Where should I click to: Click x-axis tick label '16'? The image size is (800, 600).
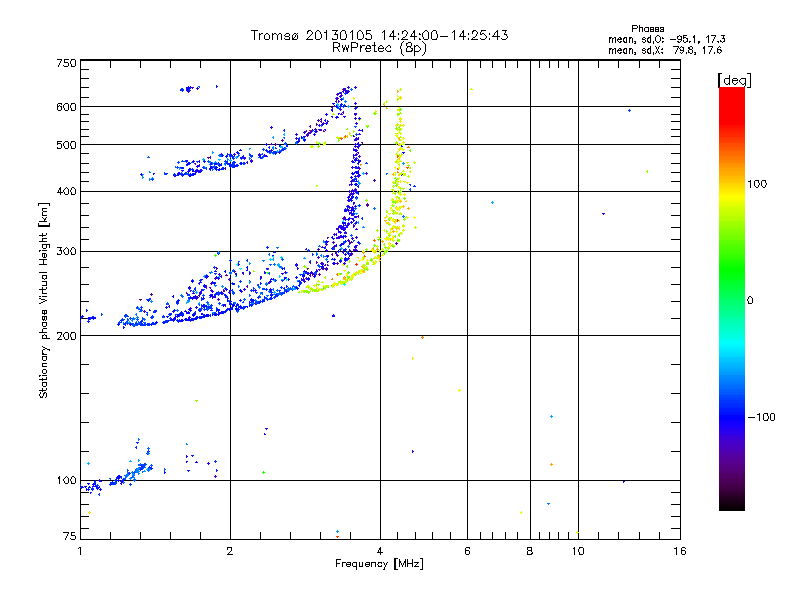click(x=680, y=551)
